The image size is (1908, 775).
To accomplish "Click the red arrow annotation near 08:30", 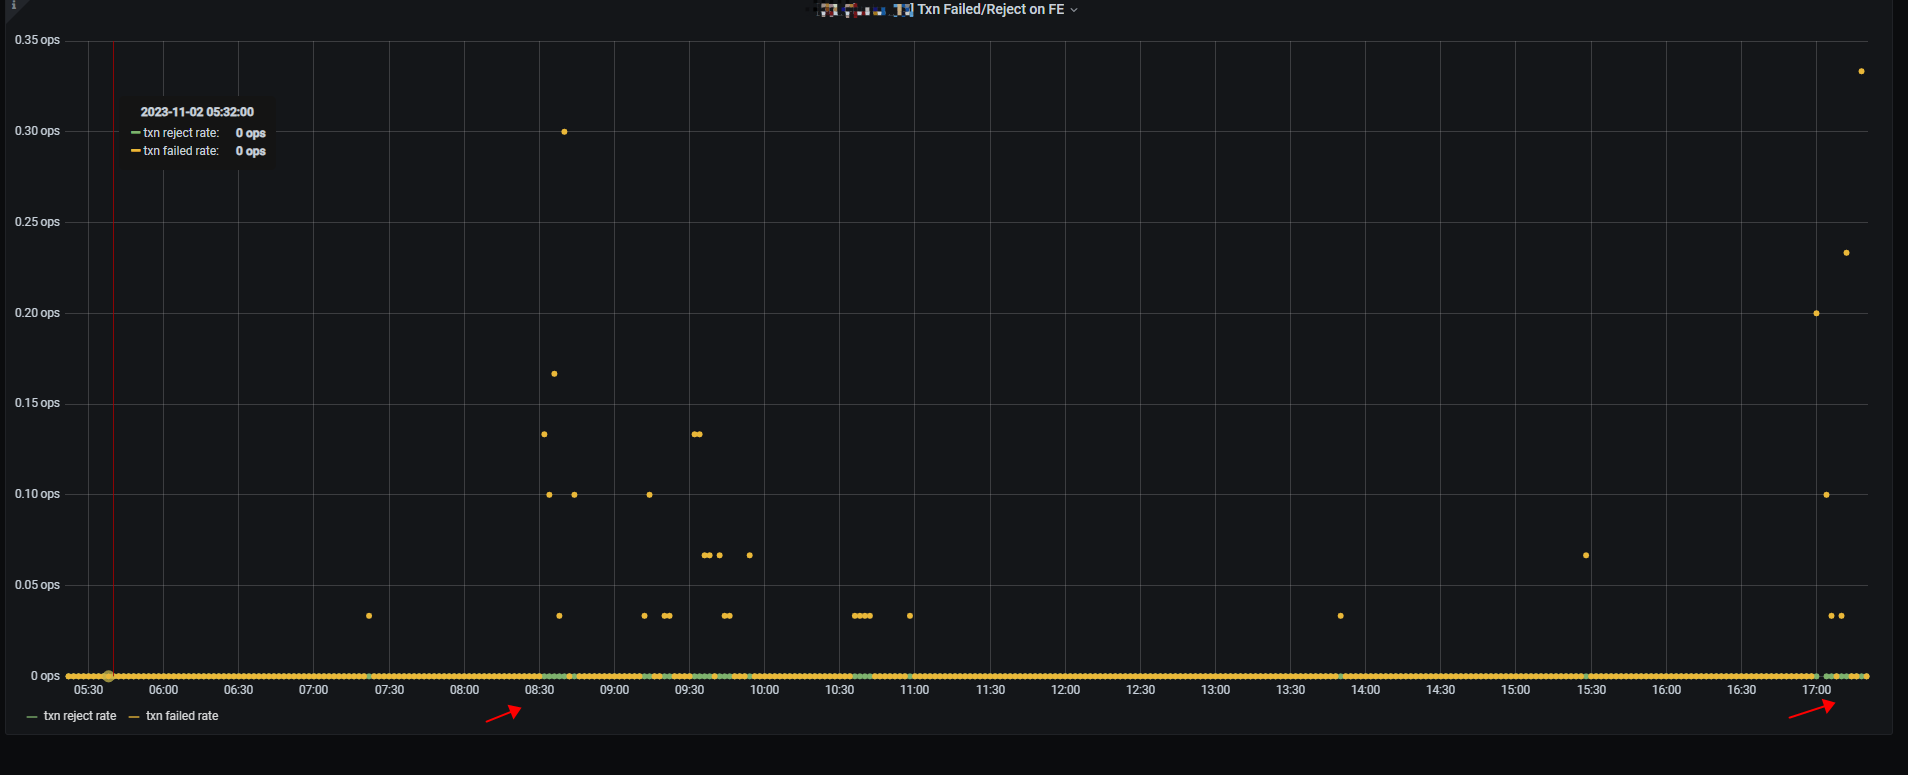I will 503,713.
